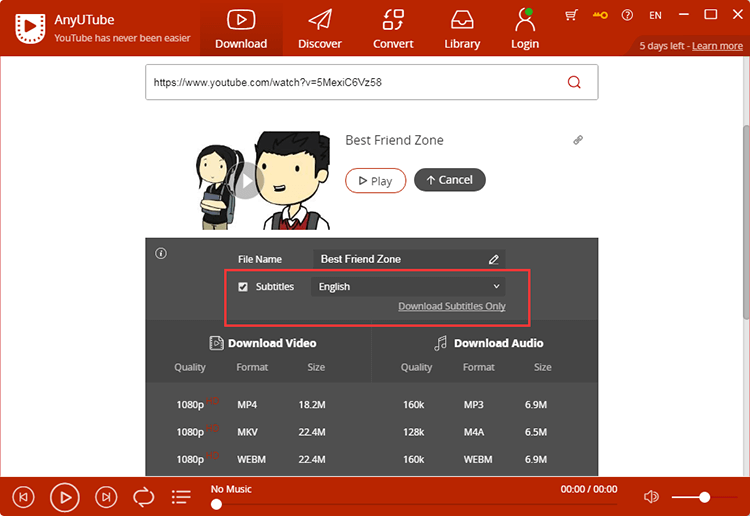Uncheck the Subtitles checkbox

click(243, 287)
